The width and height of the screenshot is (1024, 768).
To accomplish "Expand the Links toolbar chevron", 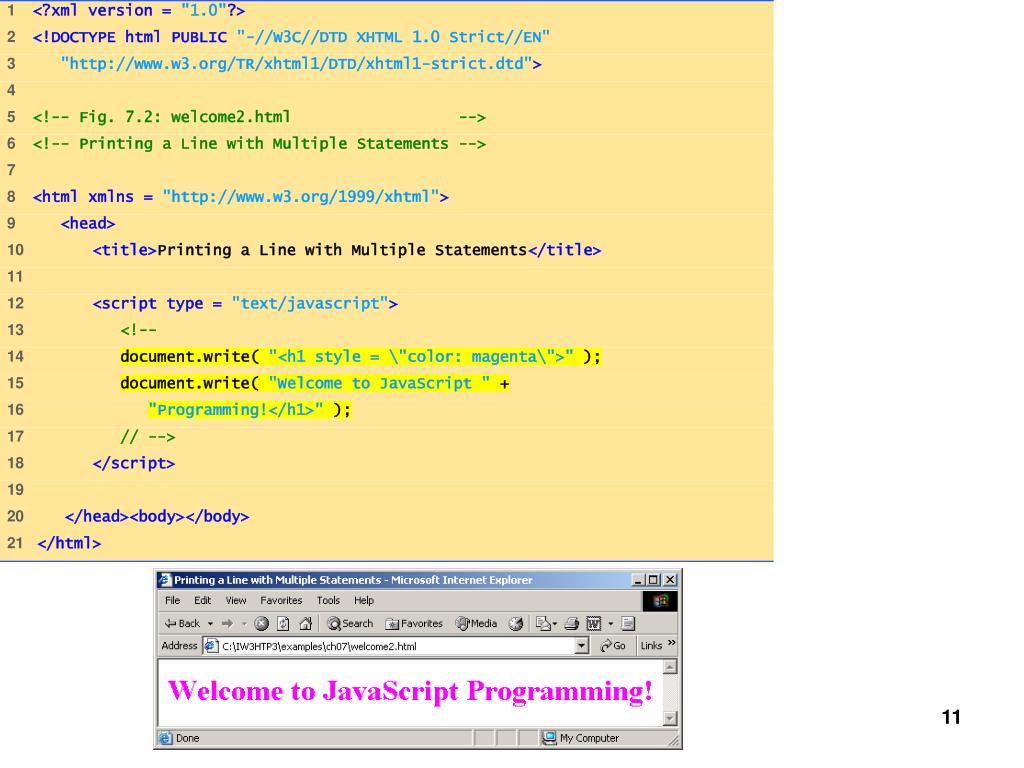I will click(672, 643).
